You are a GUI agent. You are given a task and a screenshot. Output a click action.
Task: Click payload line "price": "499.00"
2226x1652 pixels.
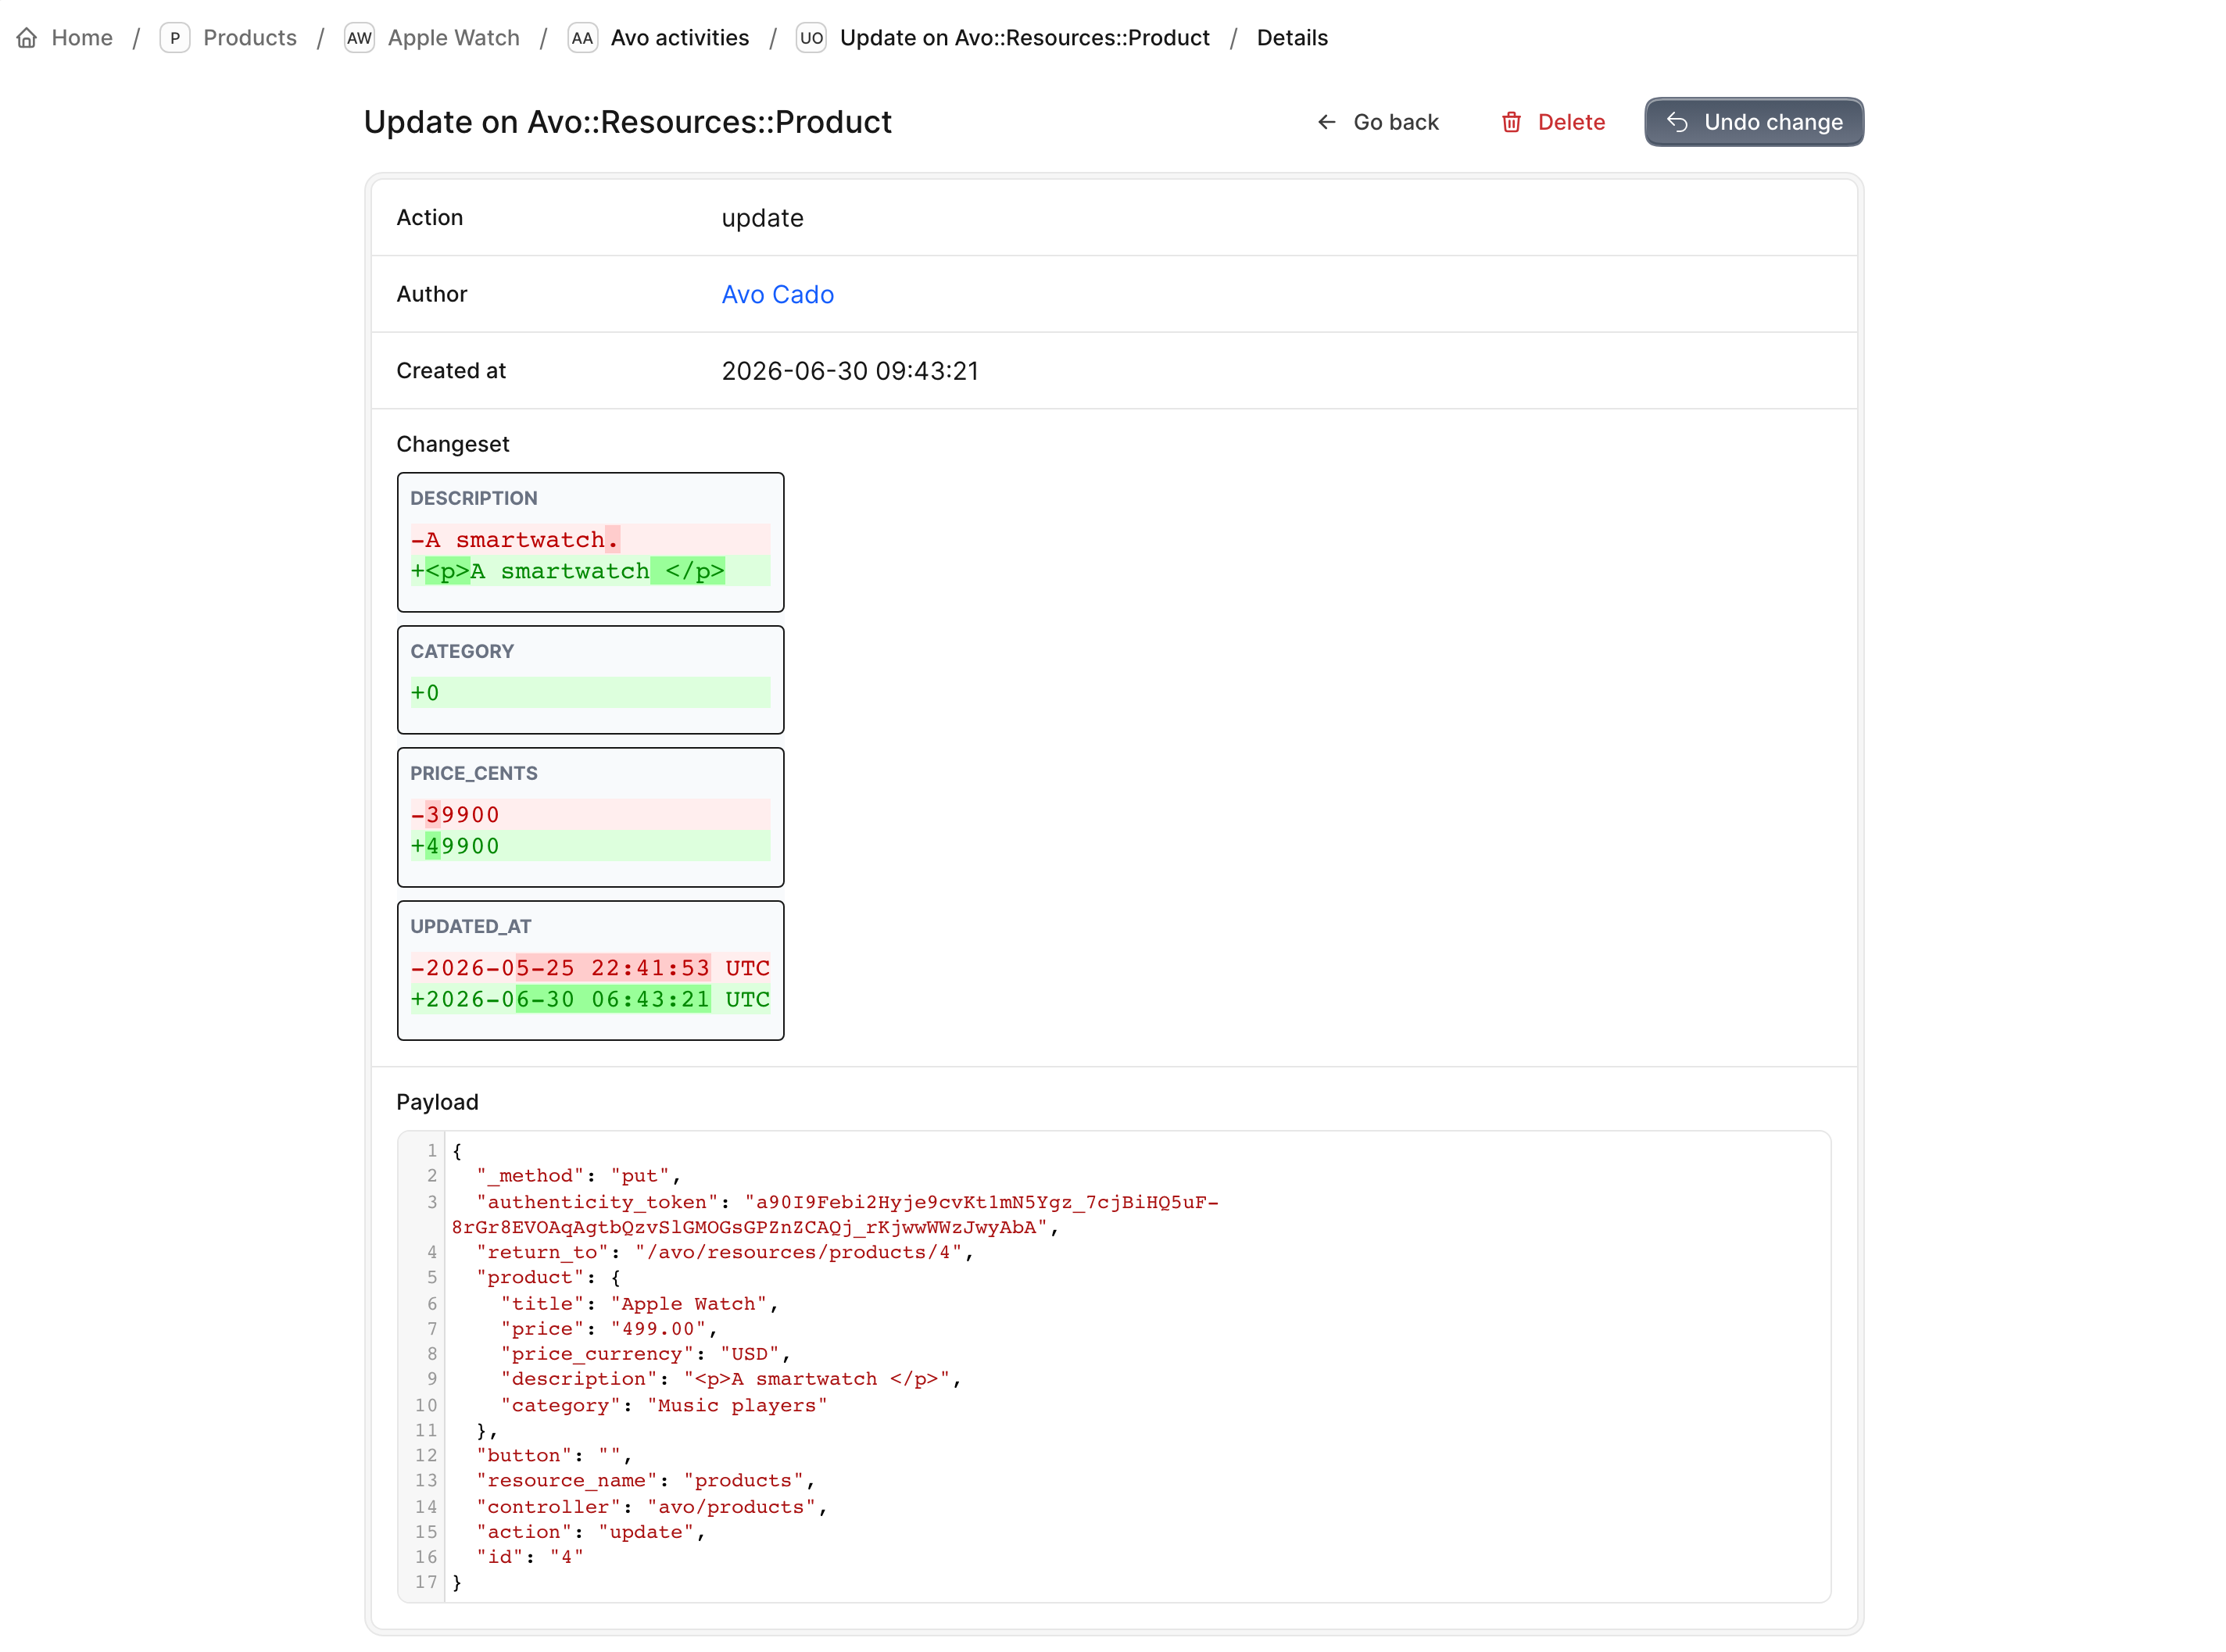click(x=609, y=1329)
